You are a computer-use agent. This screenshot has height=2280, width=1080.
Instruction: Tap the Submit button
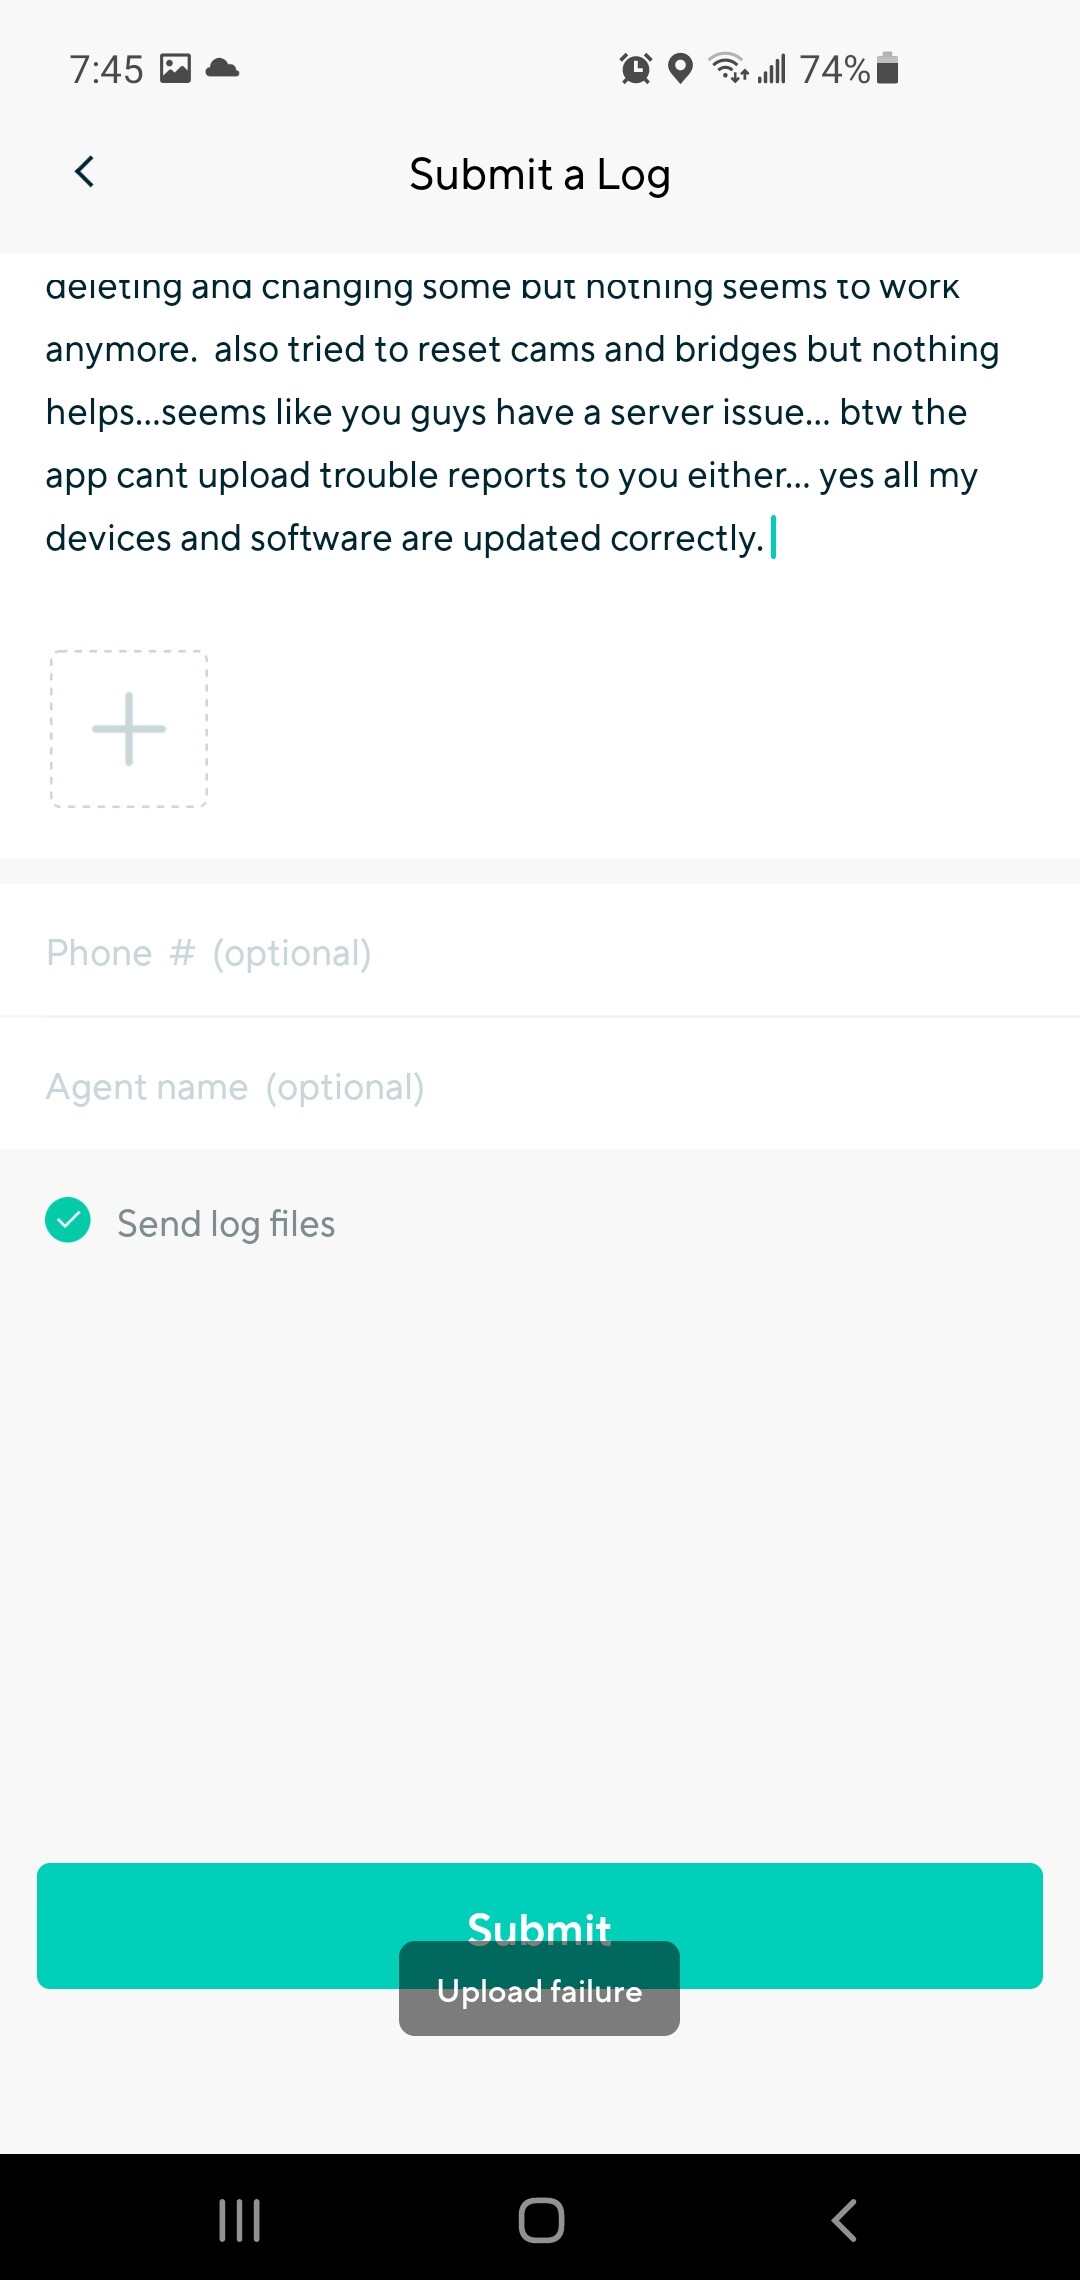point(540,1925)
